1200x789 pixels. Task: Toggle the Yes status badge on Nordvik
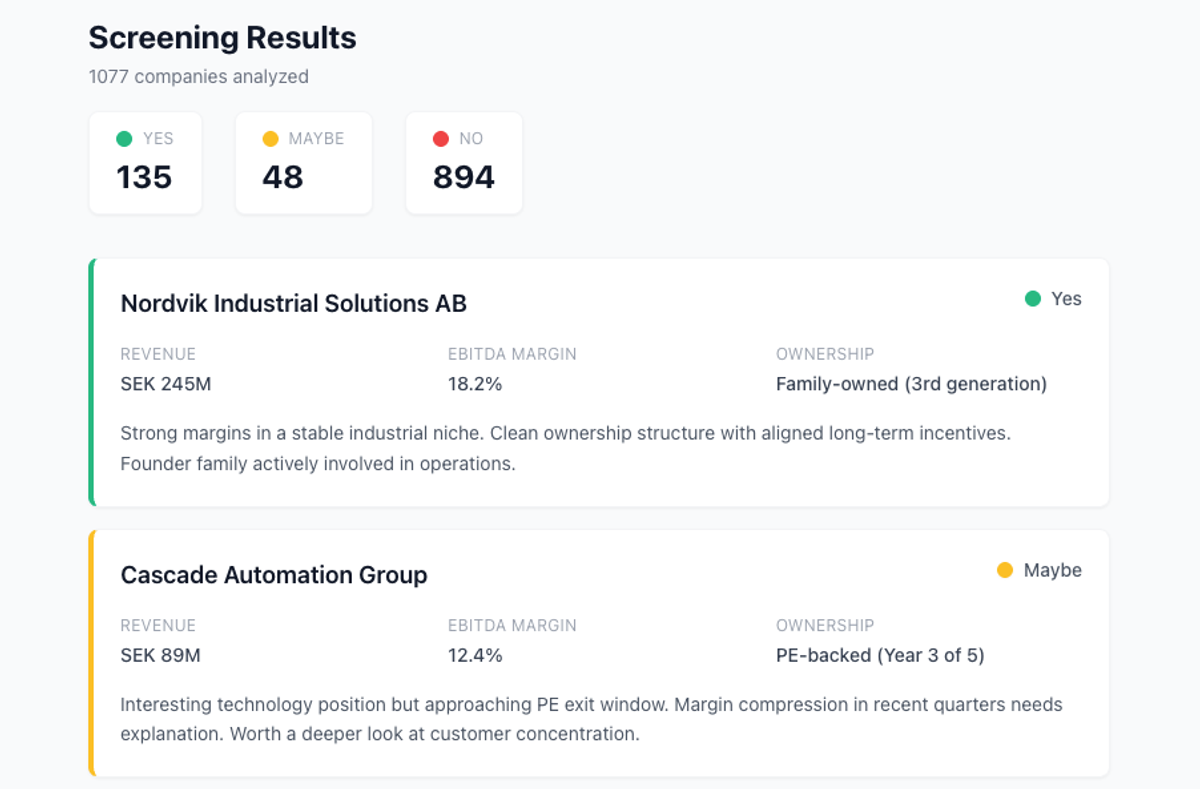coord(1052,298)
